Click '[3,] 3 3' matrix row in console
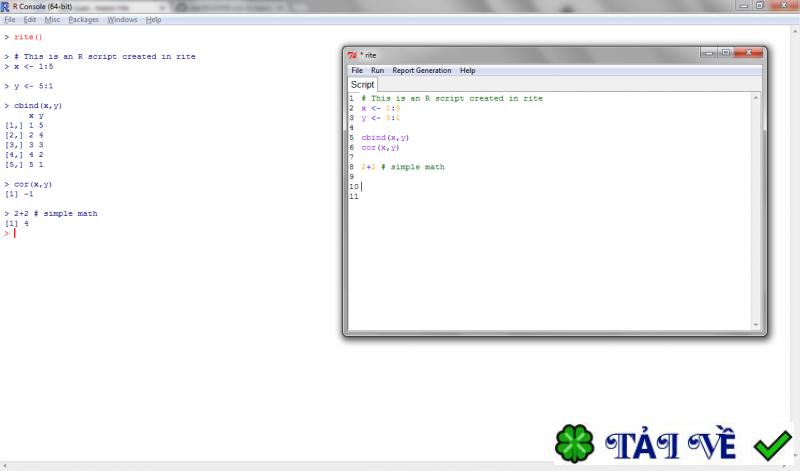800x471 pixels. click(24, 145)
